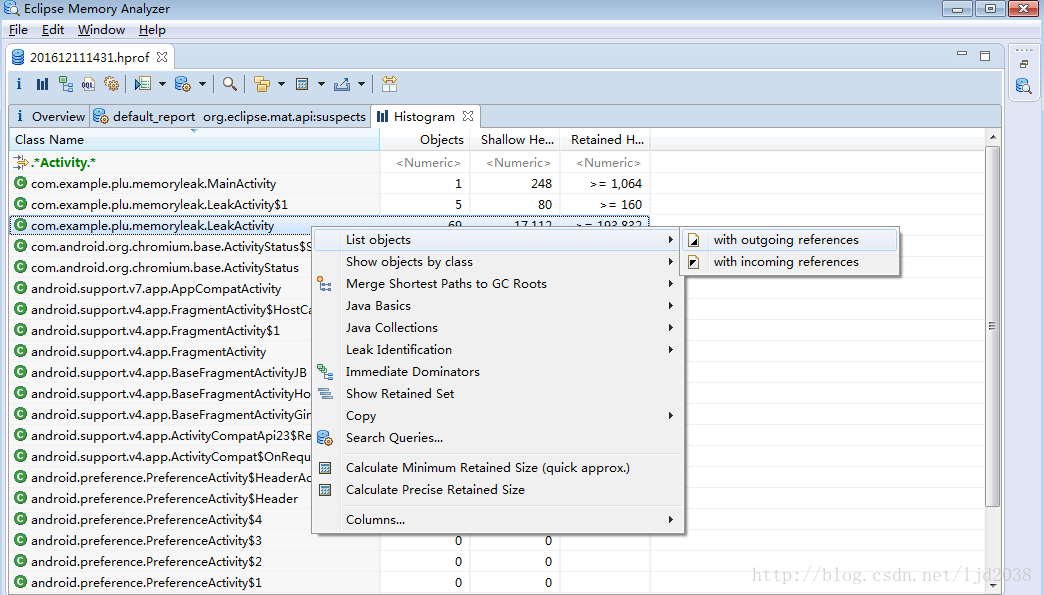The image size is (1044, 595).
Task: Select the com.example.plu.memoryleak.MainActivity row
Action: (329, 184)
